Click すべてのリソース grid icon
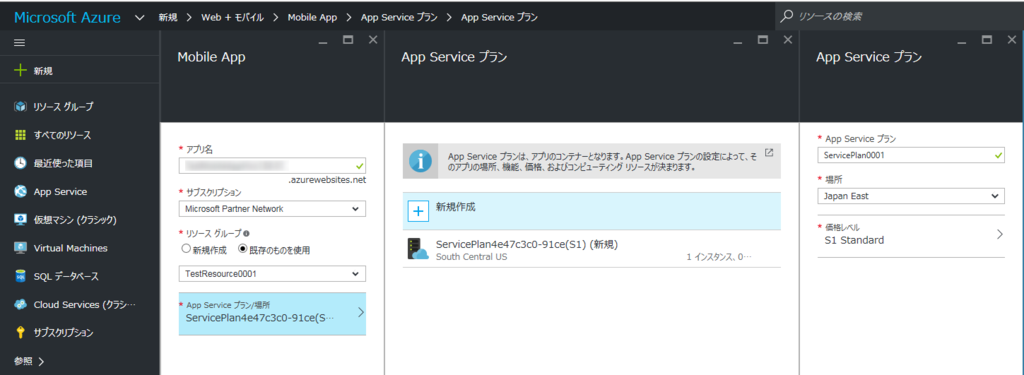 pyautogui.click(x=20, y=135)
